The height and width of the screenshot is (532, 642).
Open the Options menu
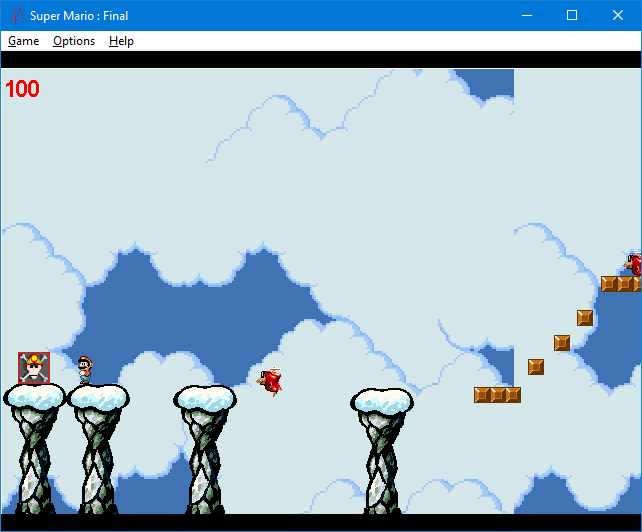click(74, 41)
